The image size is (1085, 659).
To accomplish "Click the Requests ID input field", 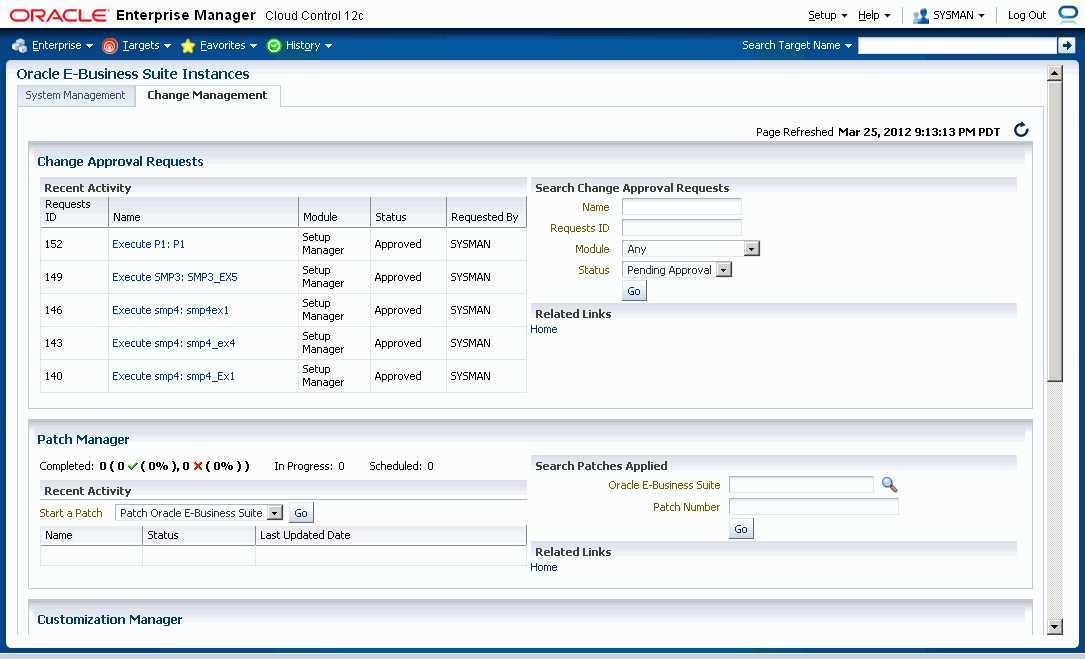I will click(682, 228).
